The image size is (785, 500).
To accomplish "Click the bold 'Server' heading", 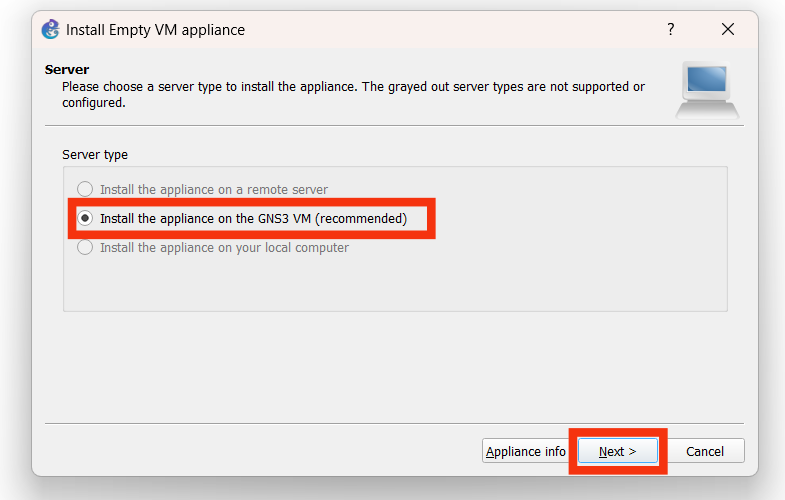I will click(67, 70).
